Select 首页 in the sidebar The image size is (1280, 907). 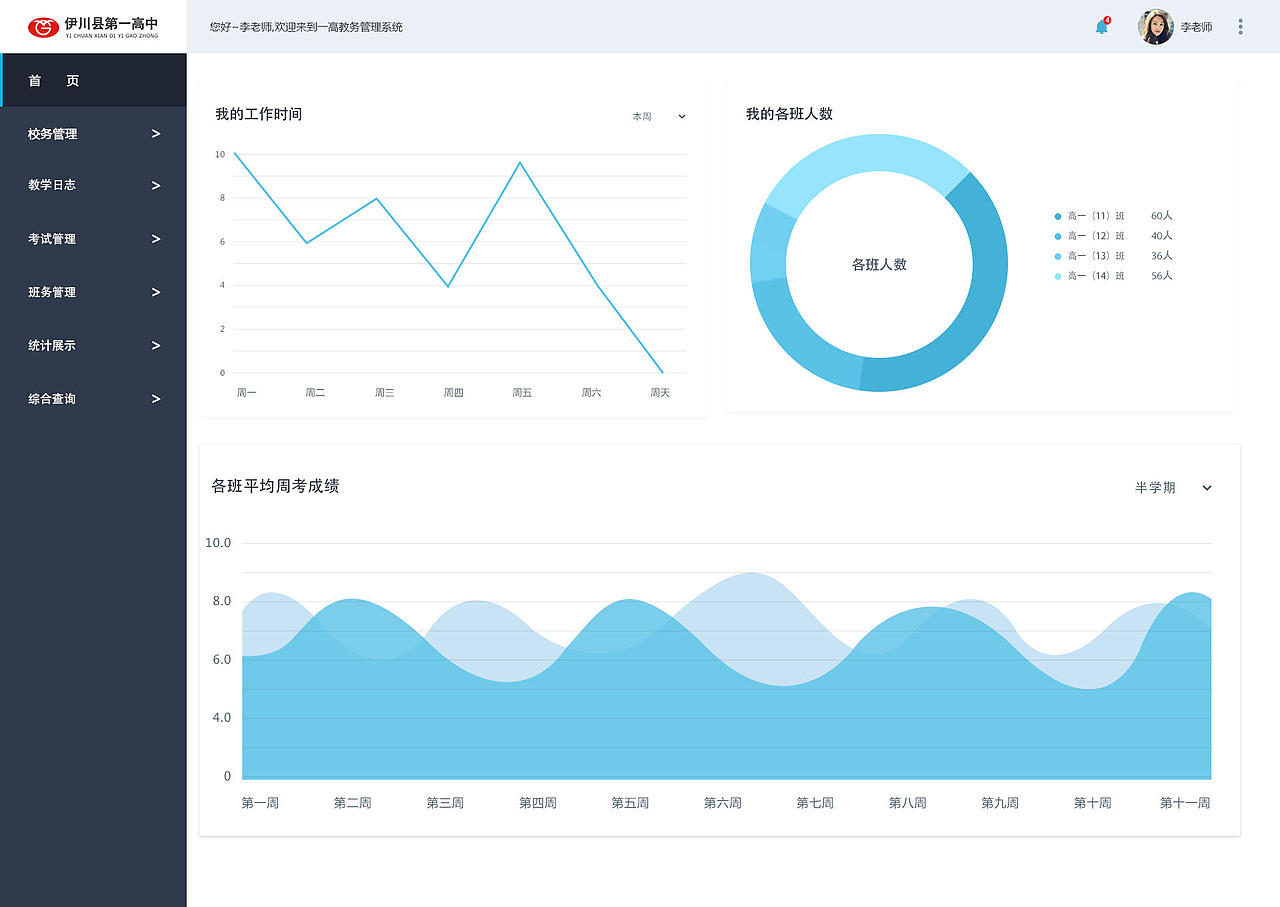[x=93, y=81]
